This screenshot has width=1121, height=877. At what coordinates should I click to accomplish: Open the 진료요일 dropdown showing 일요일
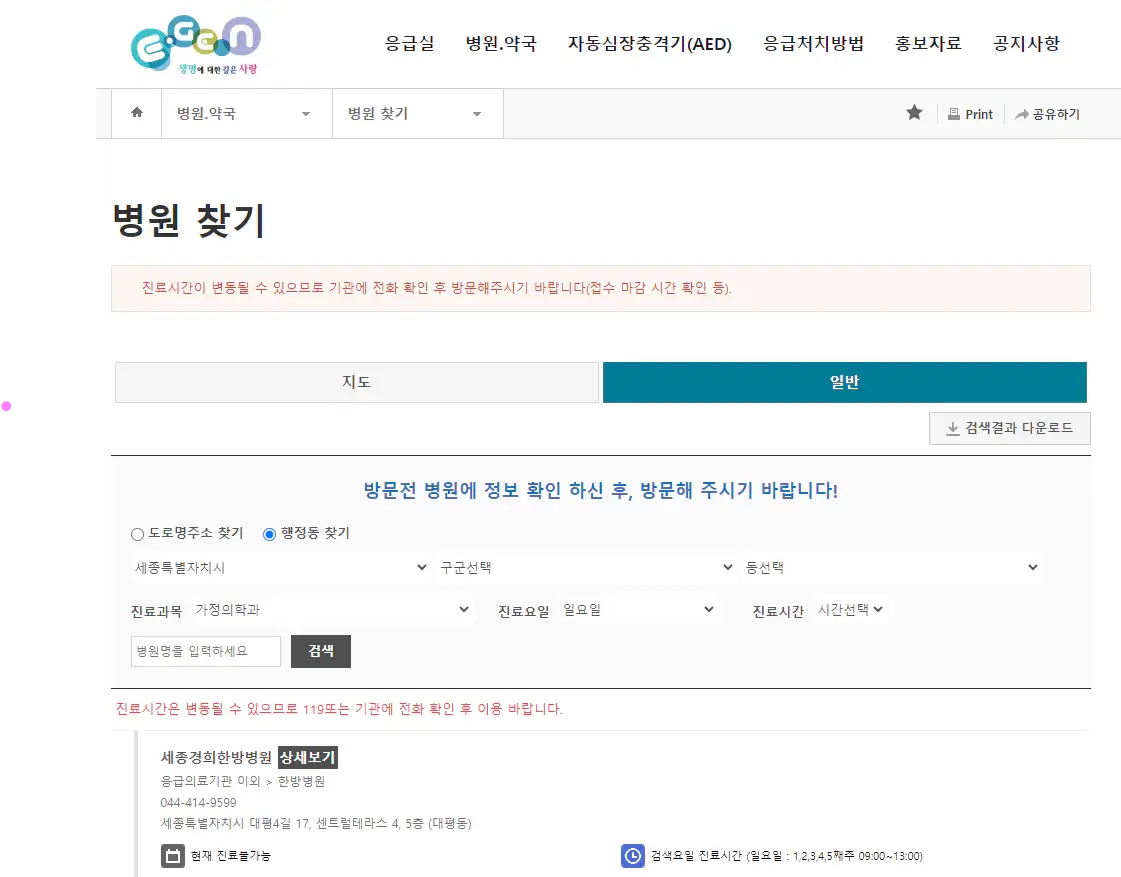point(640,609)
